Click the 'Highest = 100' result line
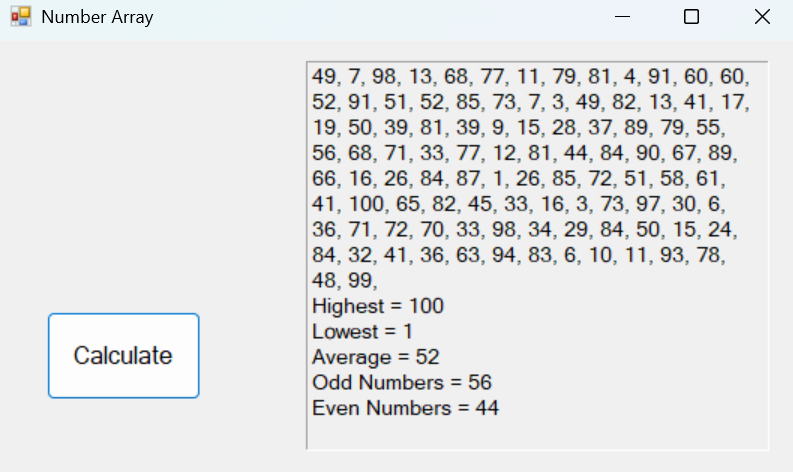The width and height of the screenshot is (793, 472). pyautogui.click(x=377, y=306)
